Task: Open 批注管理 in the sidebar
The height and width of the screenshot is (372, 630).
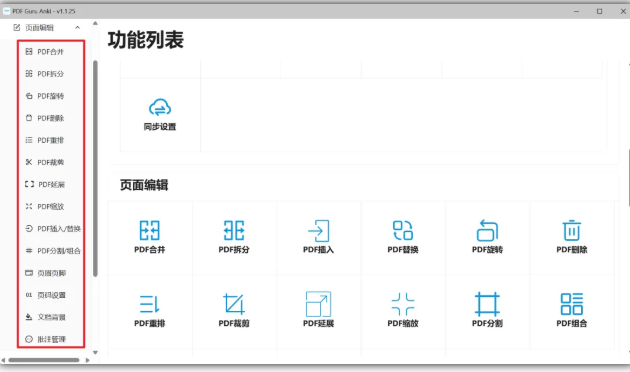Action: [45, 339]
